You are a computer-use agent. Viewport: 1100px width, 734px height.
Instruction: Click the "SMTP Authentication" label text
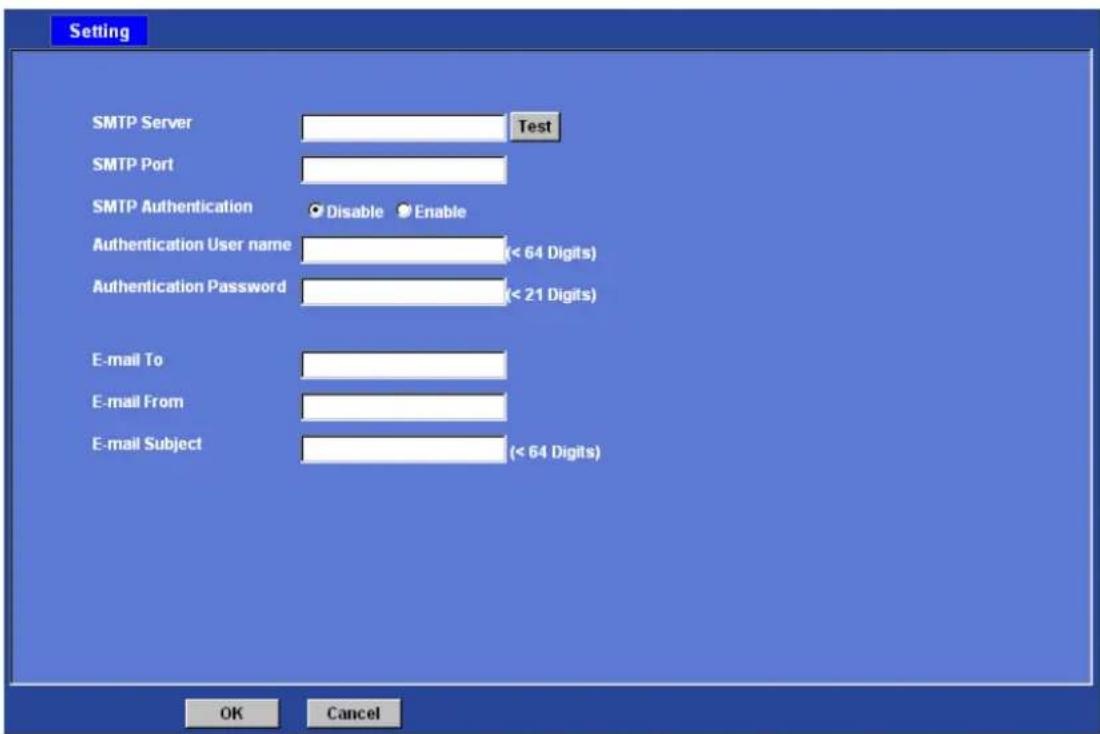coord(173,207)
